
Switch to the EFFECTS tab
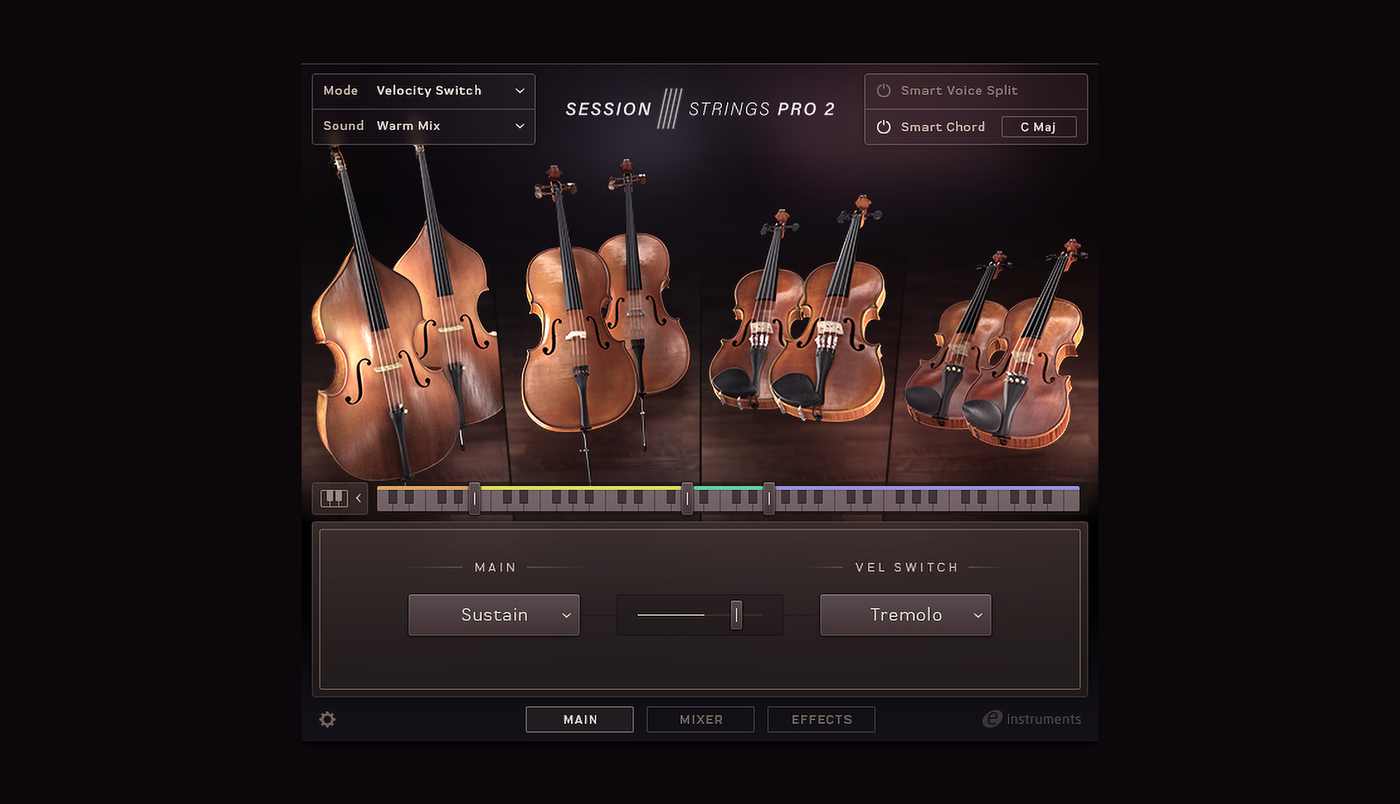(x=822, y=719)
